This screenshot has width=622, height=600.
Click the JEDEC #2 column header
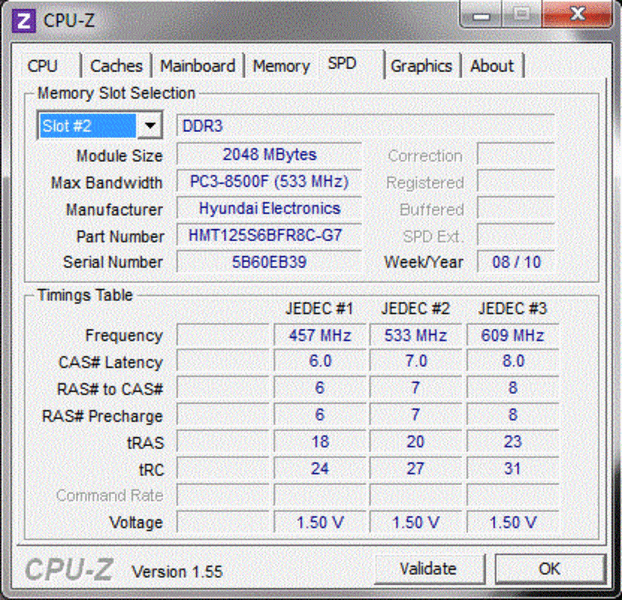(x=416, y=309)
